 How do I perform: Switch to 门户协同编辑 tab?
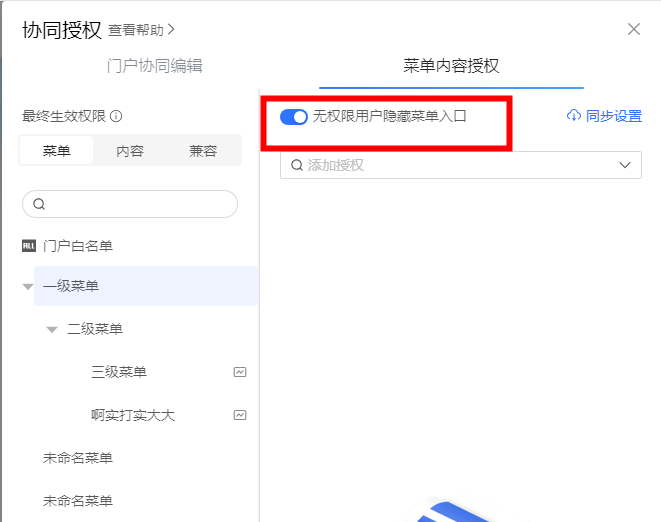[154, 66]
